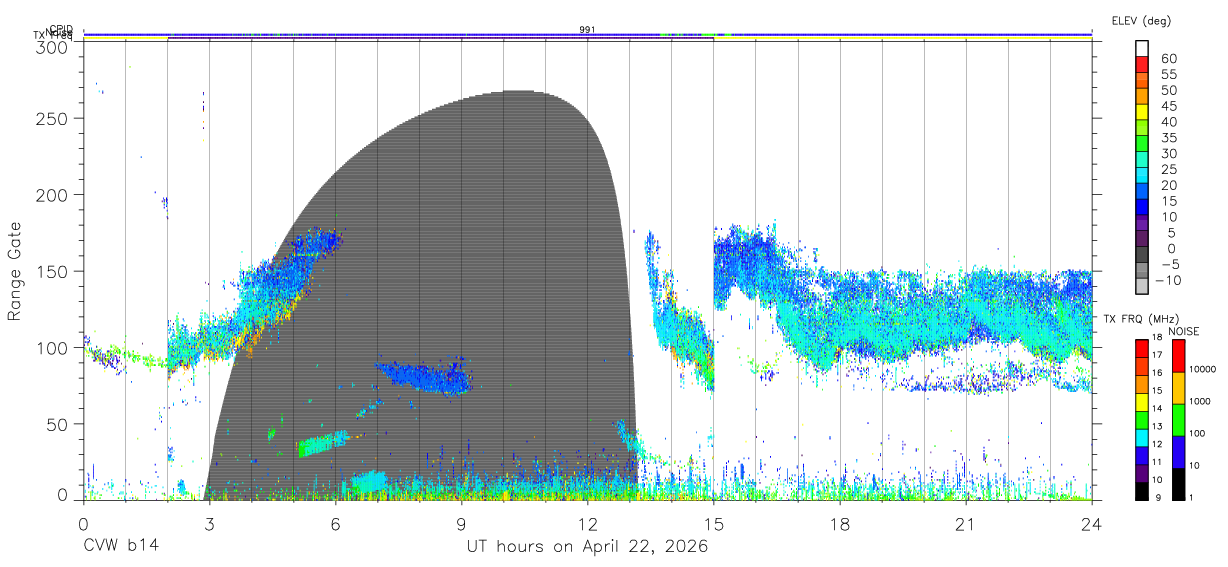
Task: Click the '55' value in ELEV legend
Action: point(1168,74)
